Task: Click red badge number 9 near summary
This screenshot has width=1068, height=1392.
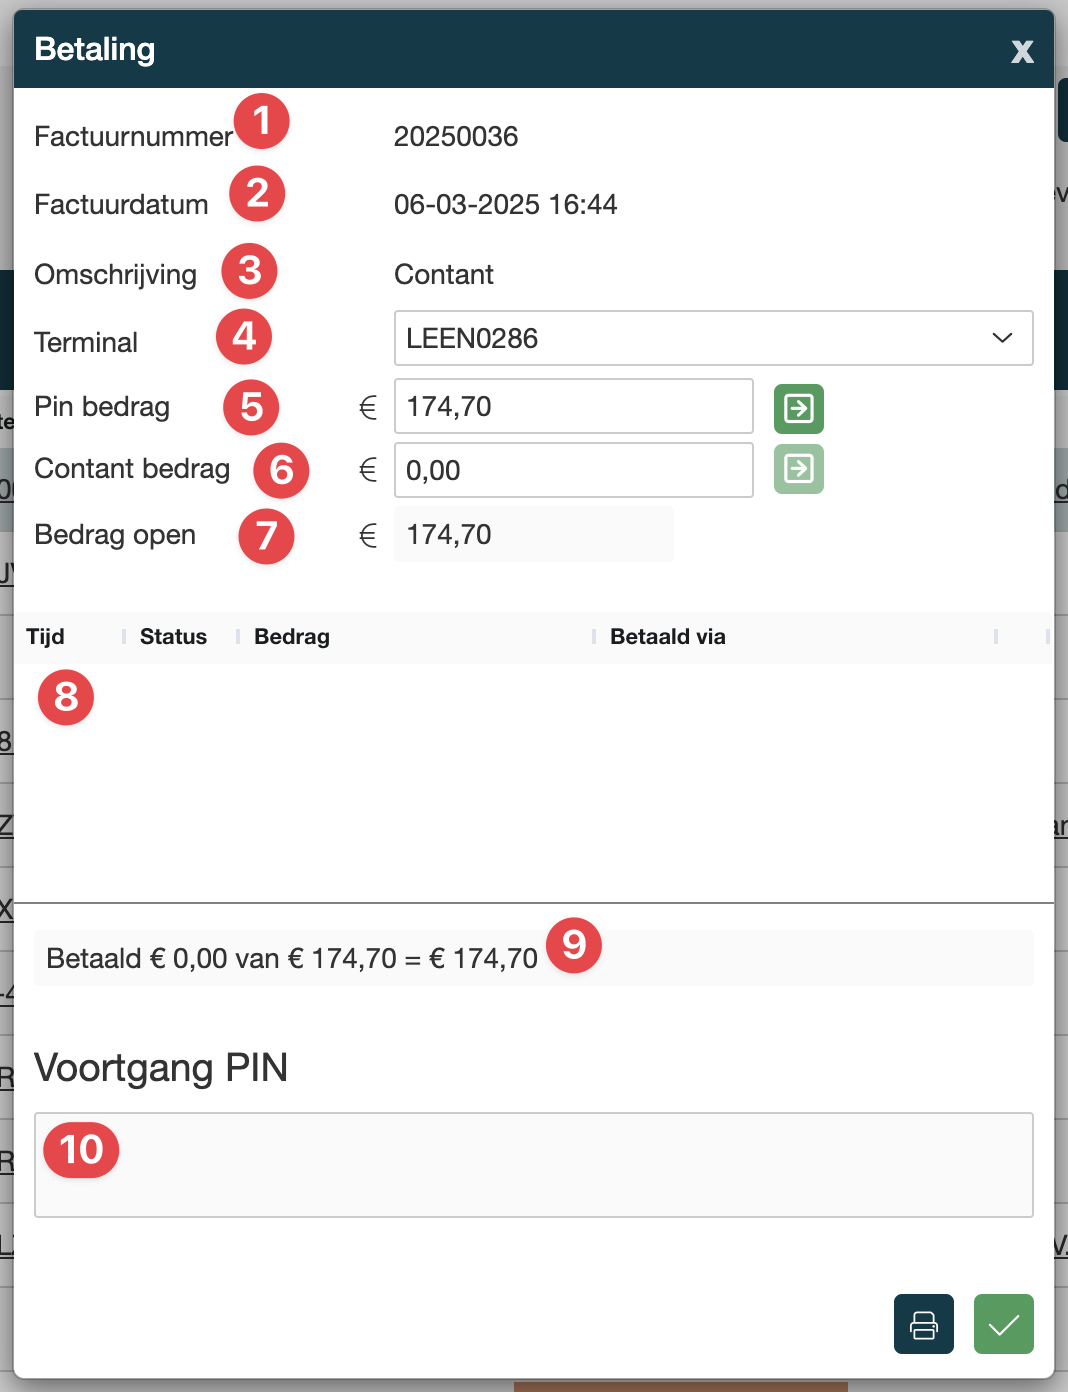Action: 573,944
